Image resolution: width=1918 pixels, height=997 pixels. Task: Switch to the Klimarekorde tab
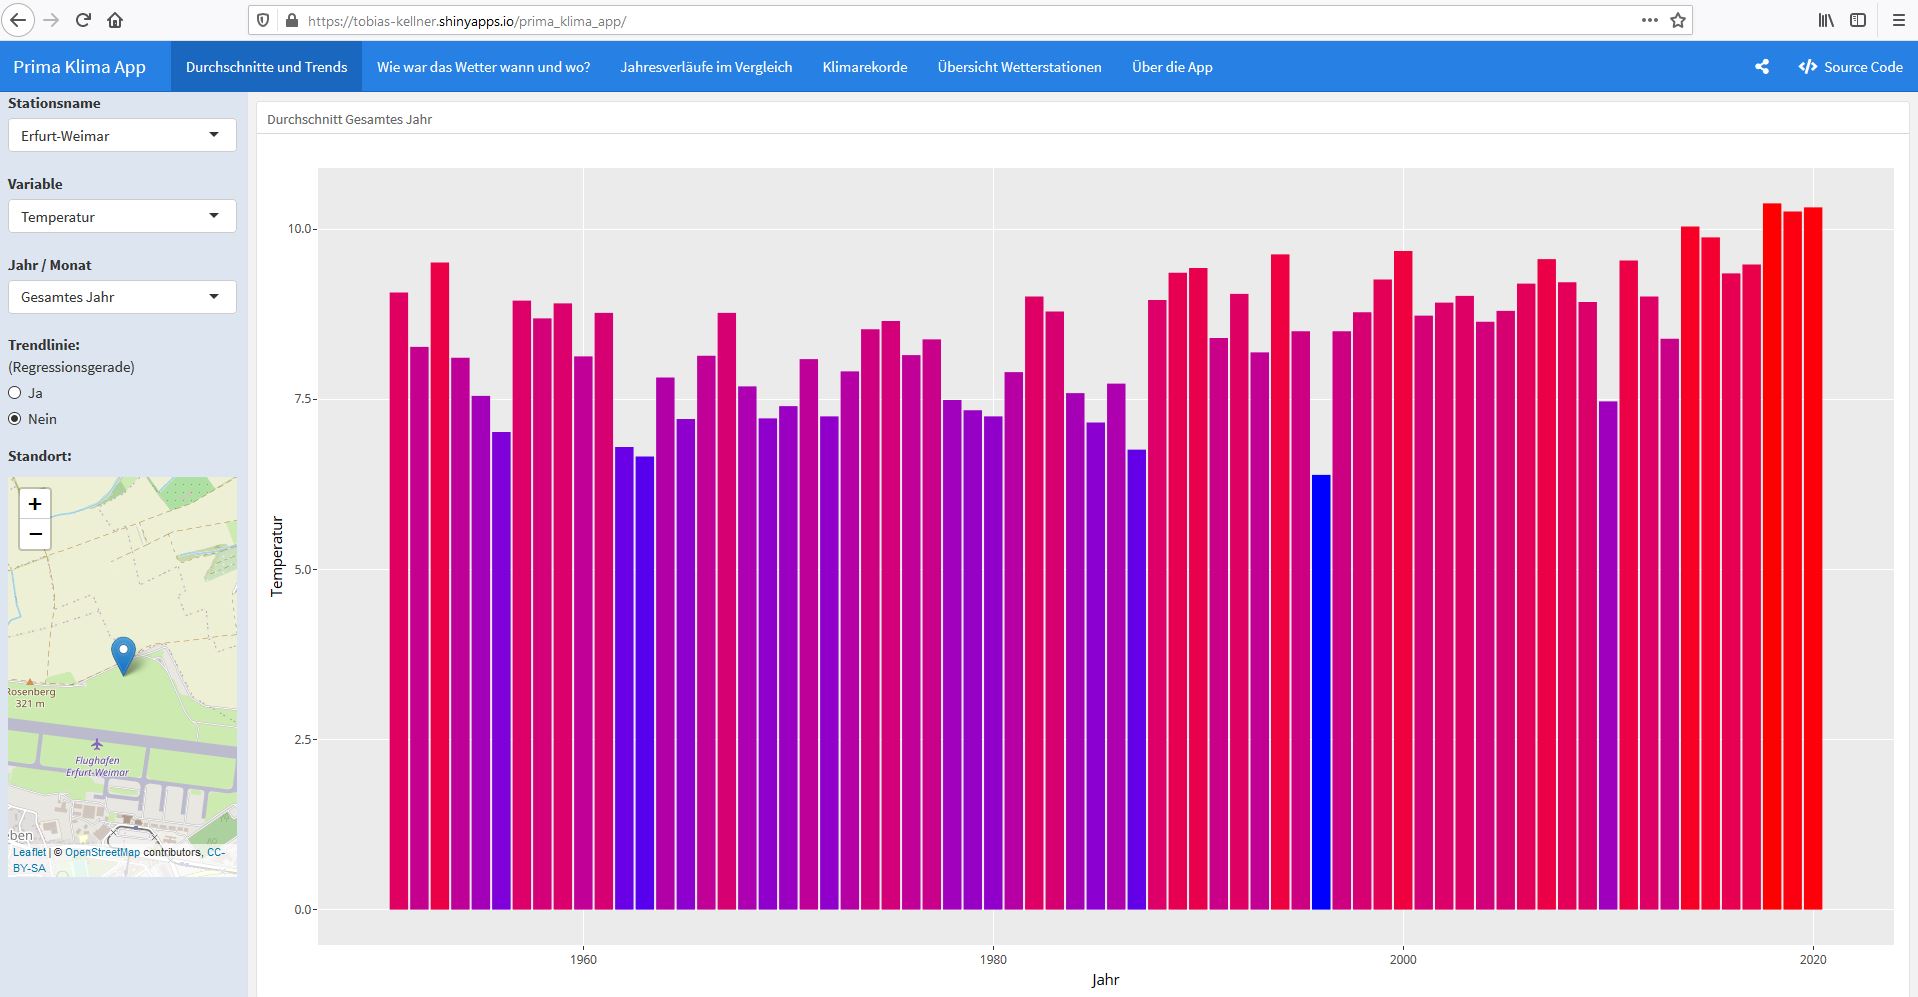coord(864,67)
